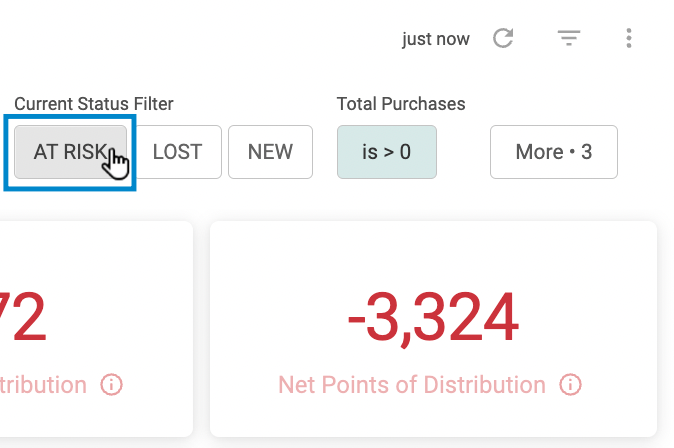The height and width of the screenshot is (448, 674).
Task: Select the left tile showing 72
Action: 96,329
